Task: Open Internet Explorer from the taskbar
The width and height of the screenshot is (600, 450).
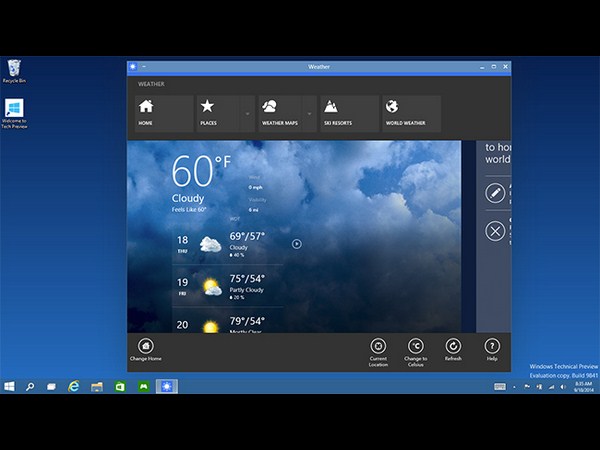Action: tap(74, 386)
